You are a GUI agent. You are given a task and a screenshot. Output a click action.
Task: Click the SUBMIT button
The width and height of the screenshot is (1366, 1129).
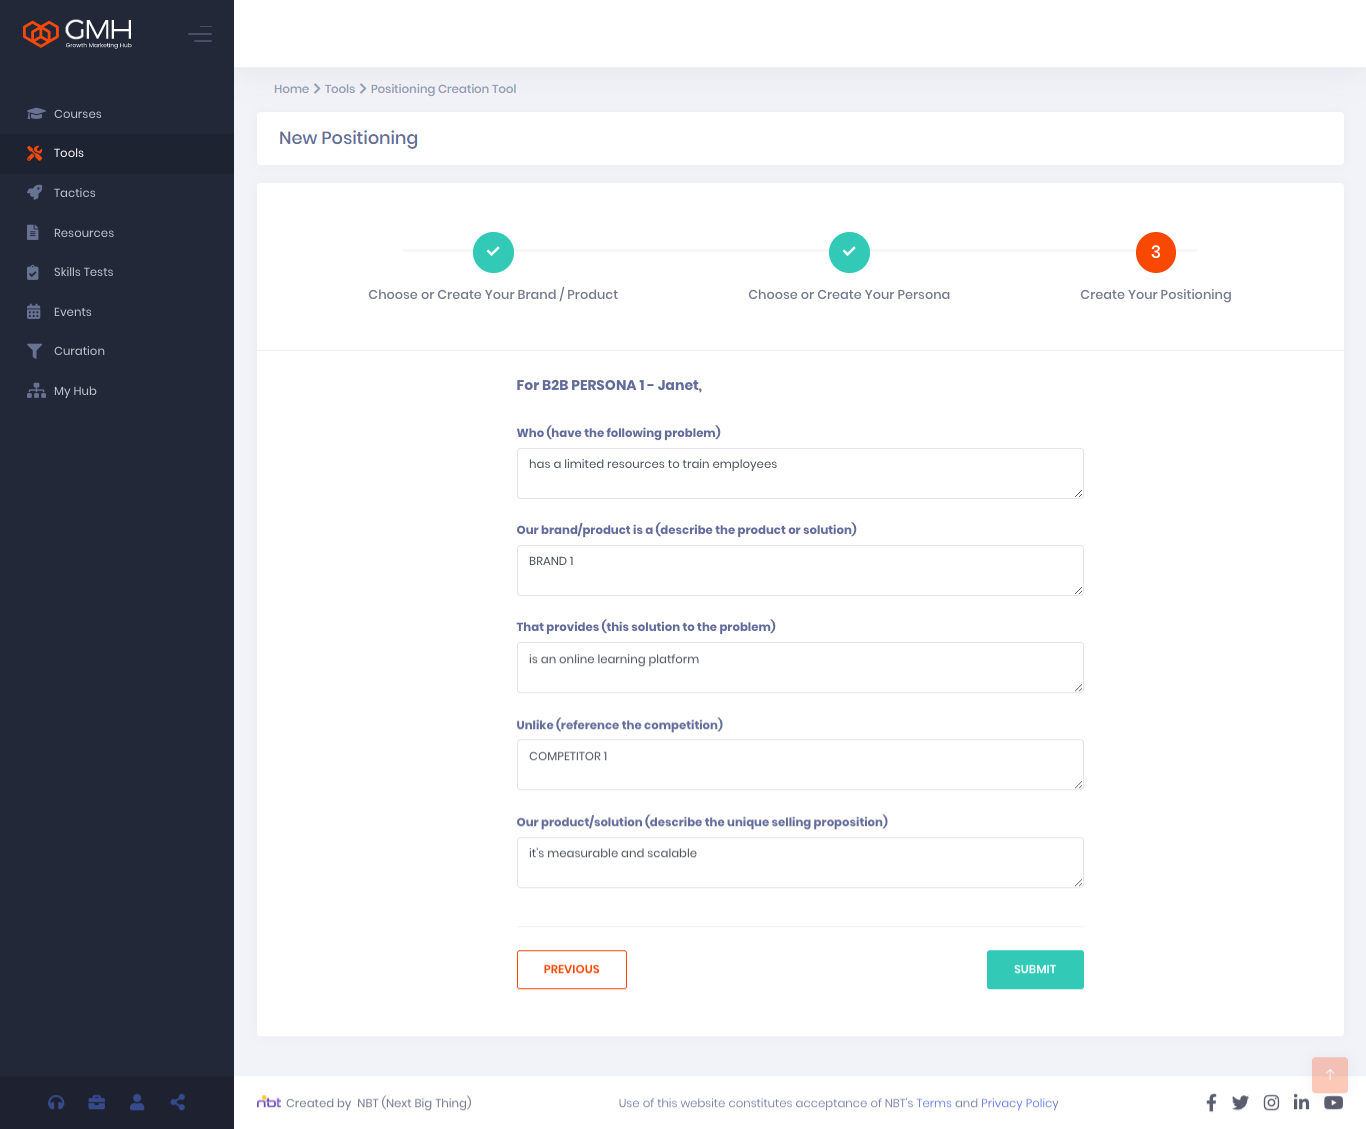(x=1035, y=969)
